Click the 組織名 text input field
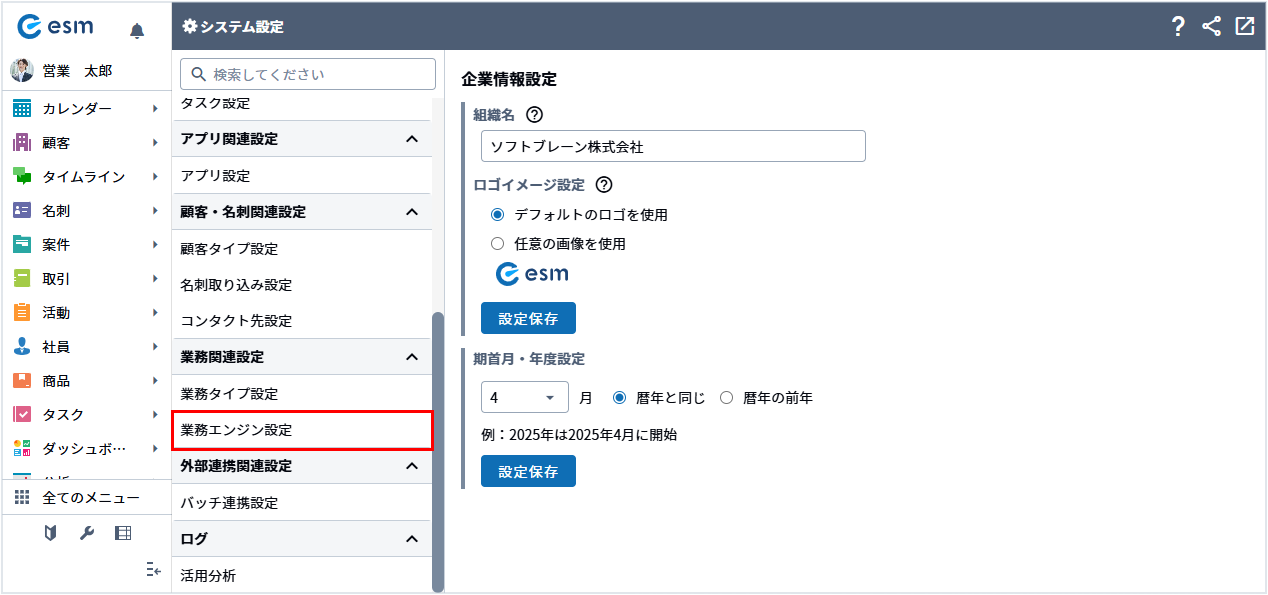Viewport: 1268px width, 595px height. (x=672, y=146)
